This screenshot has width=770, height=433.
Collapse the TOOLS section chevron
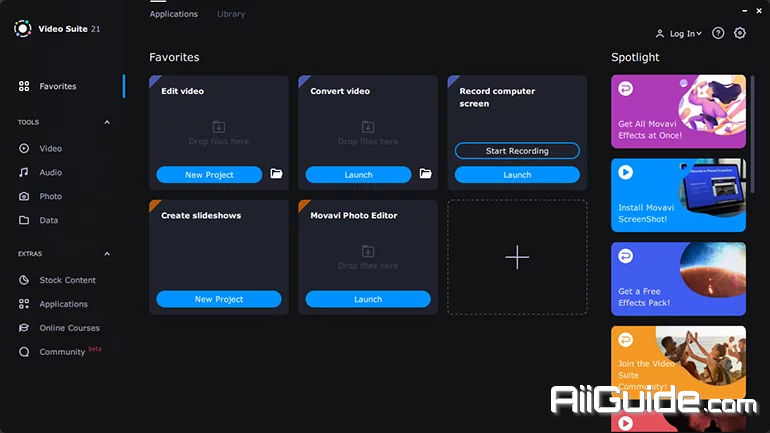pos(107,122)
